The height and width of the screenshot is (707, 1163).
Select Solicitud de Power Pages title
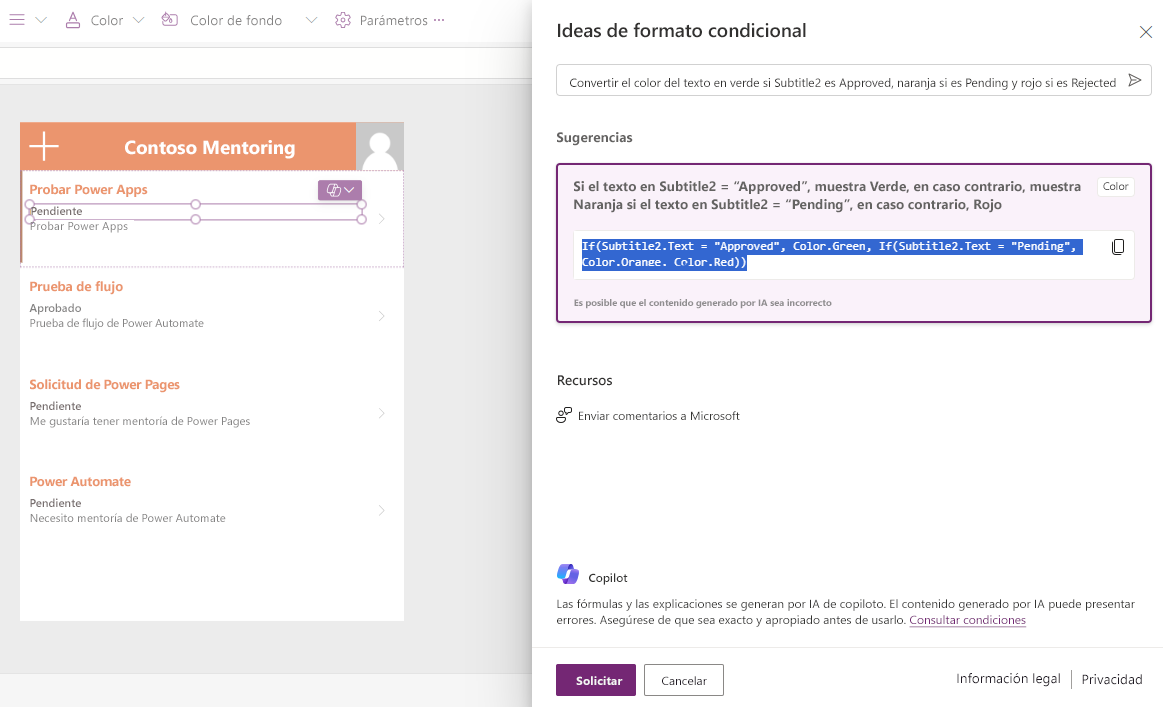[105, 384]
